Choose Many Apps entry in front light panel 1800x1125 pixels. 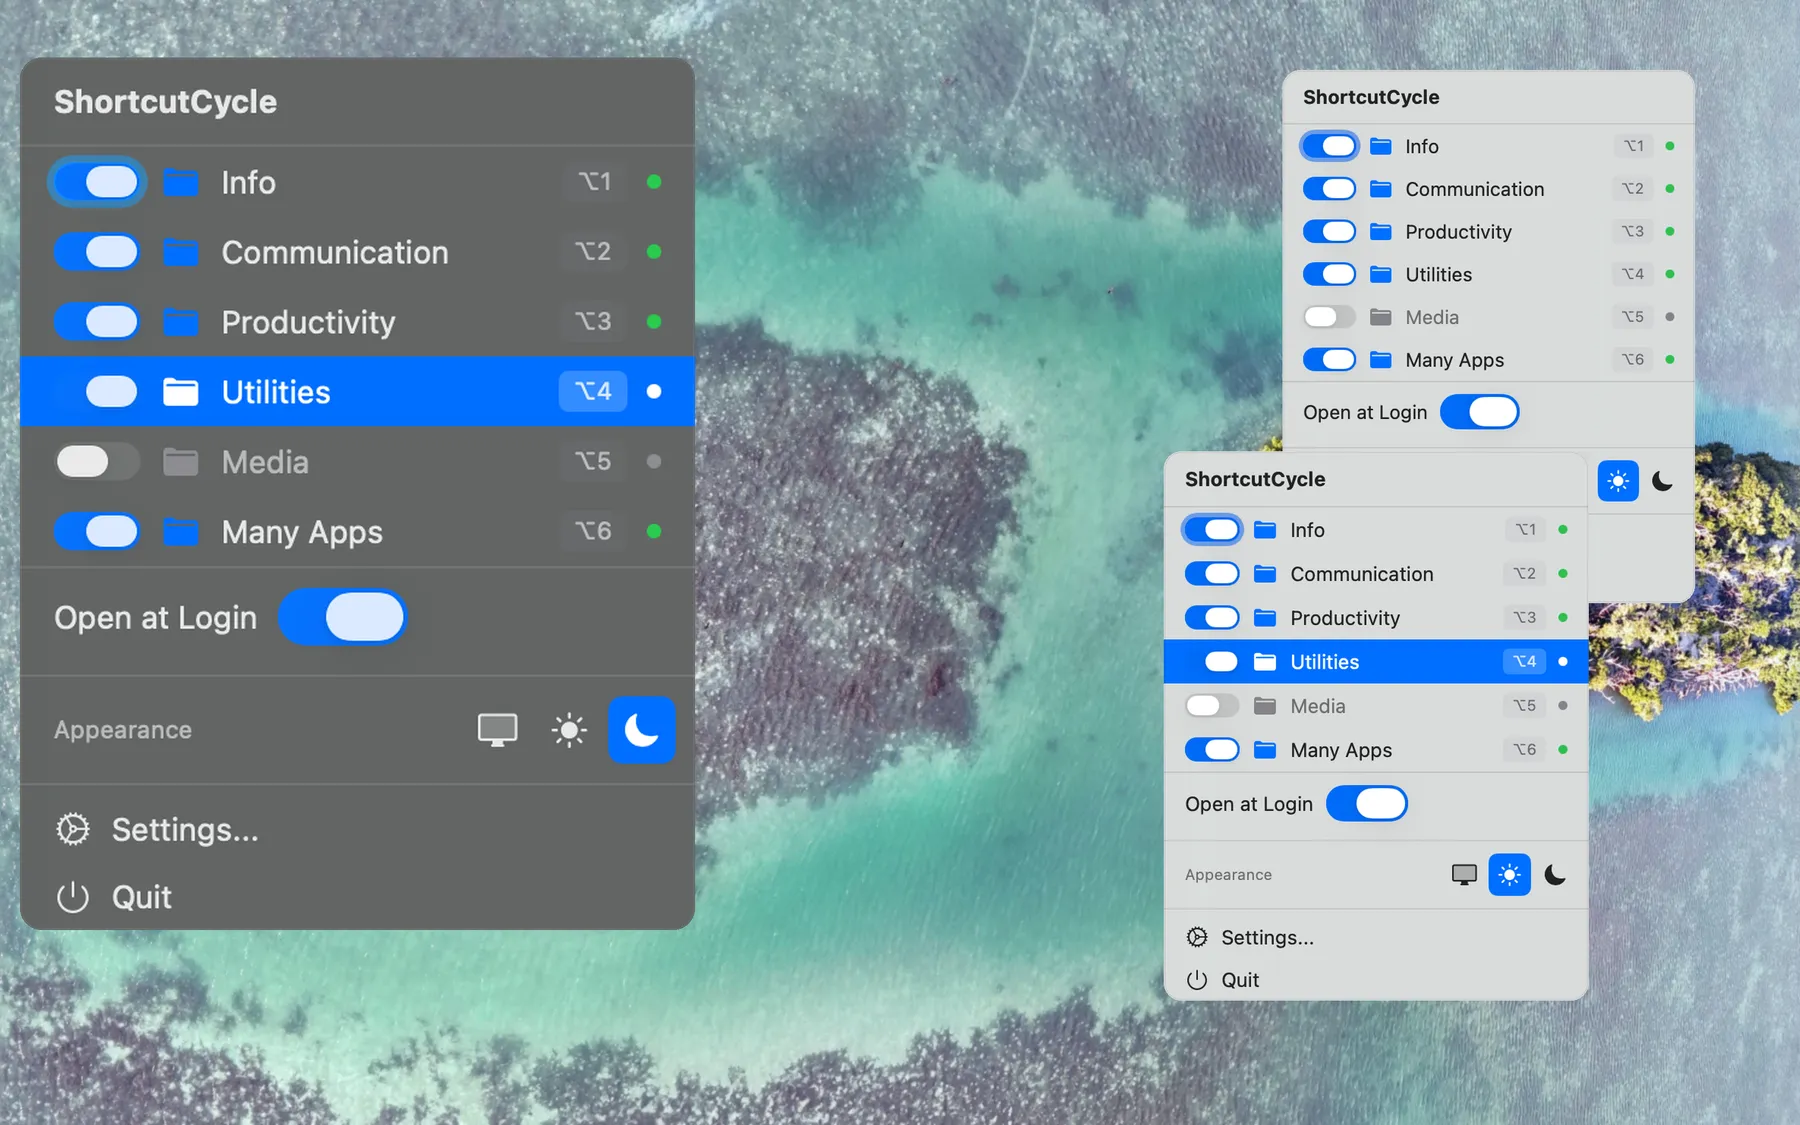(x=1340, y=750)
